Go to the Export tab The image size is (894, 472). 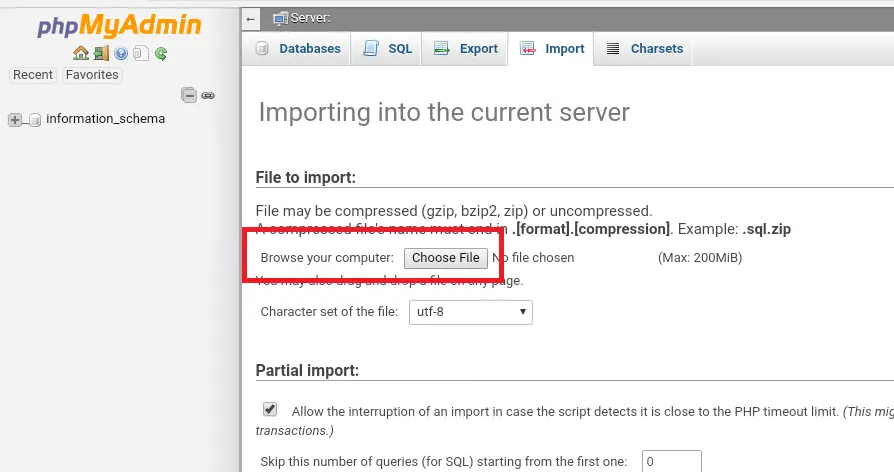click(x=466, y=49)
